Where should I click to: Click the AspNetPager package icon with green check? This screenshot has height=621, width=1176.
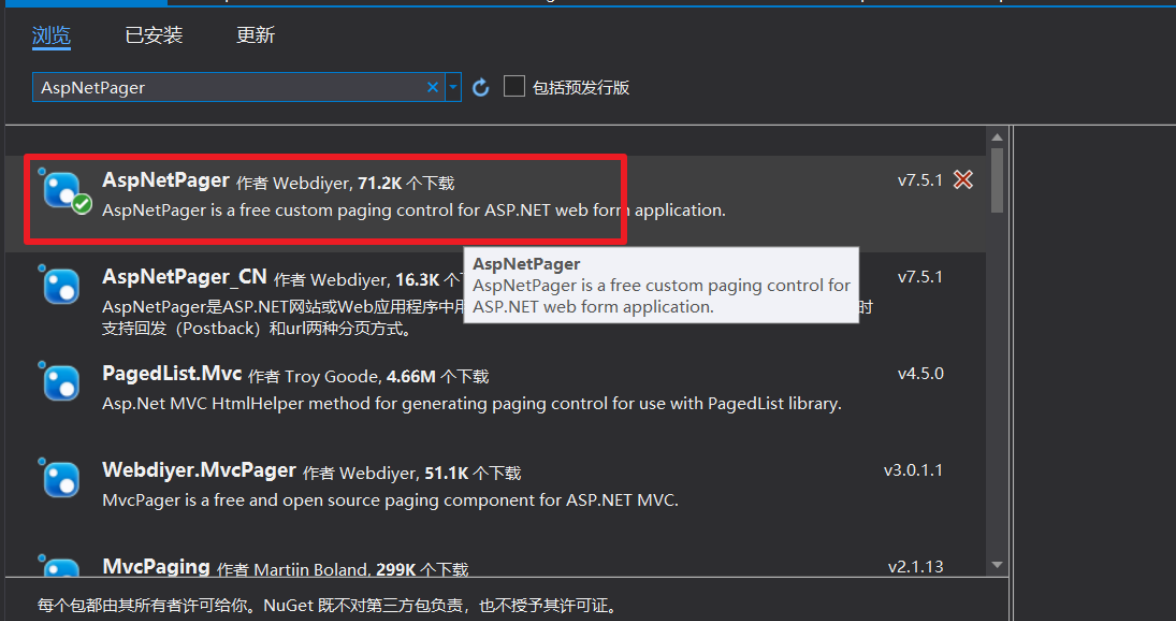coord(63,191)
